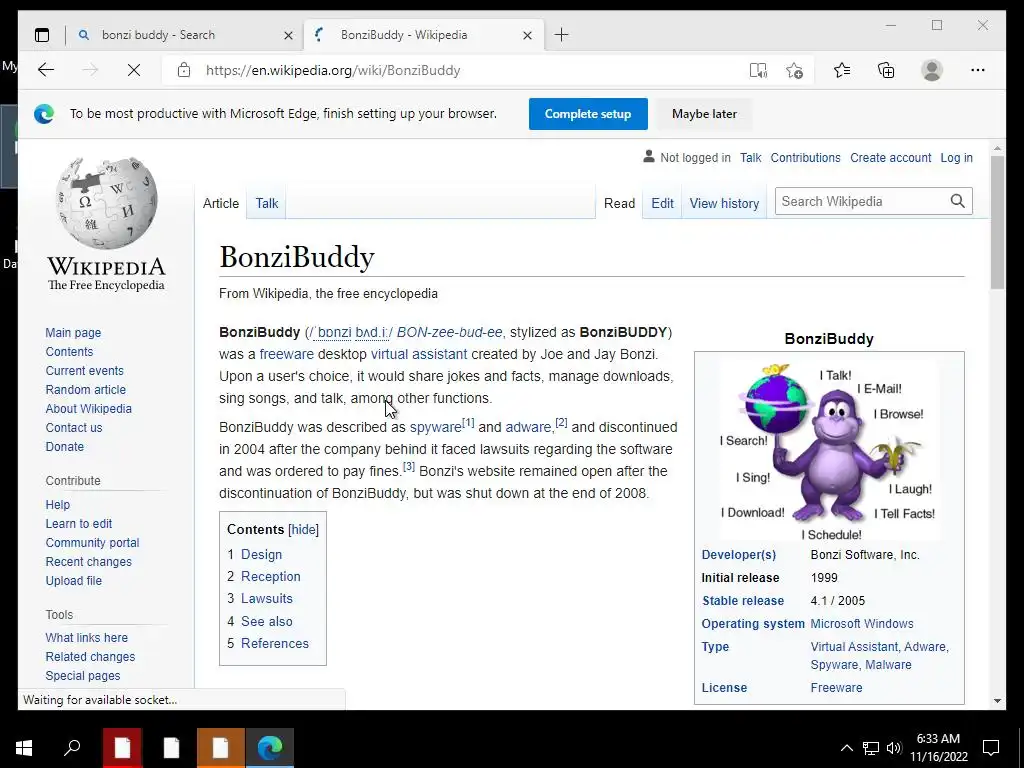This screenshot has width=1024, height=768.
Task: Open the adware link in the article text
Action: [528, 427]
